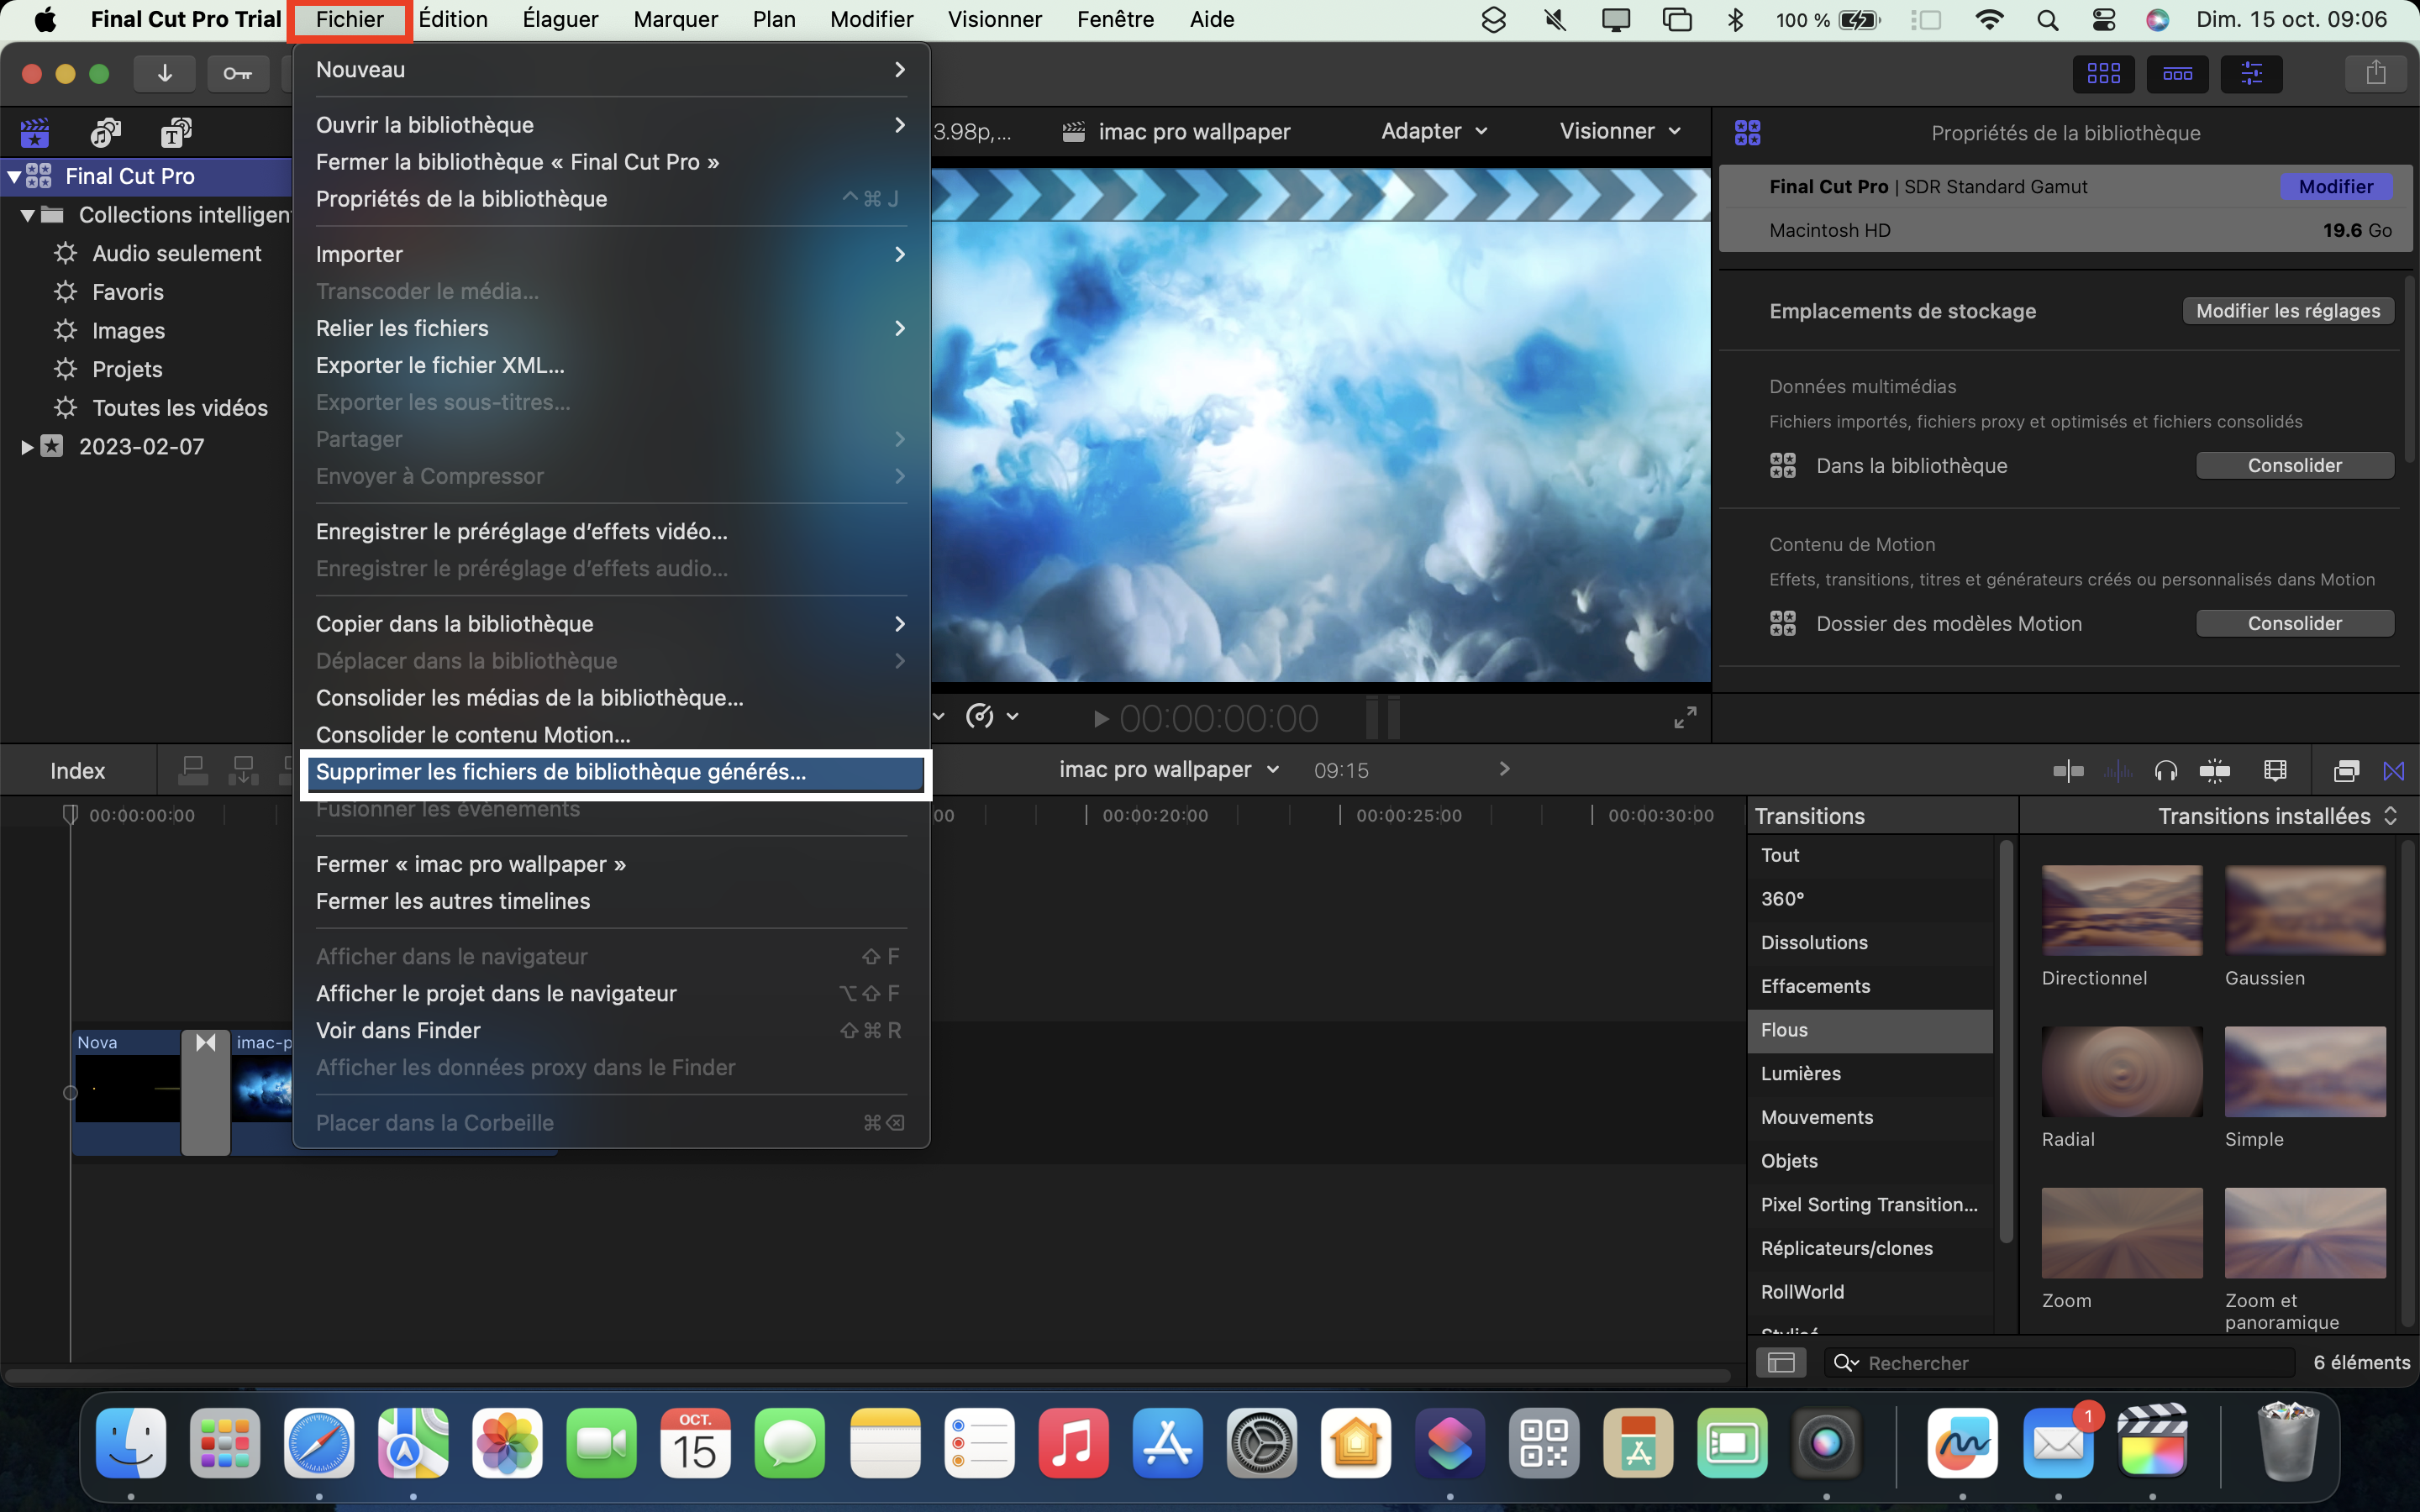Show the titles and generators sidebar
Image resolution: width=2420 pixels, height=1512 pixels.
coord(176,132)
